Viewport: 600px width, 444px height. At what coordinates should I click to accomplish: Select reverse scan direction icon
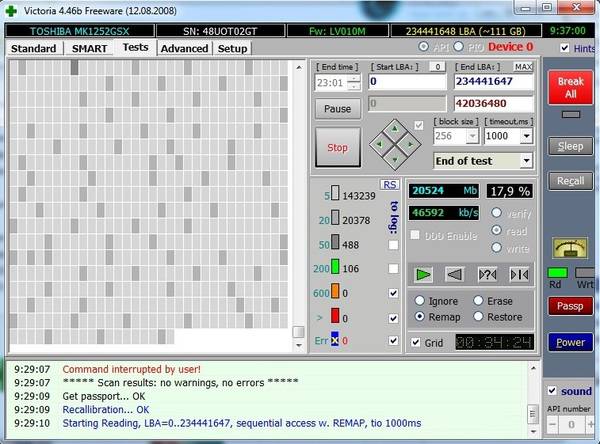coord(455,274)
